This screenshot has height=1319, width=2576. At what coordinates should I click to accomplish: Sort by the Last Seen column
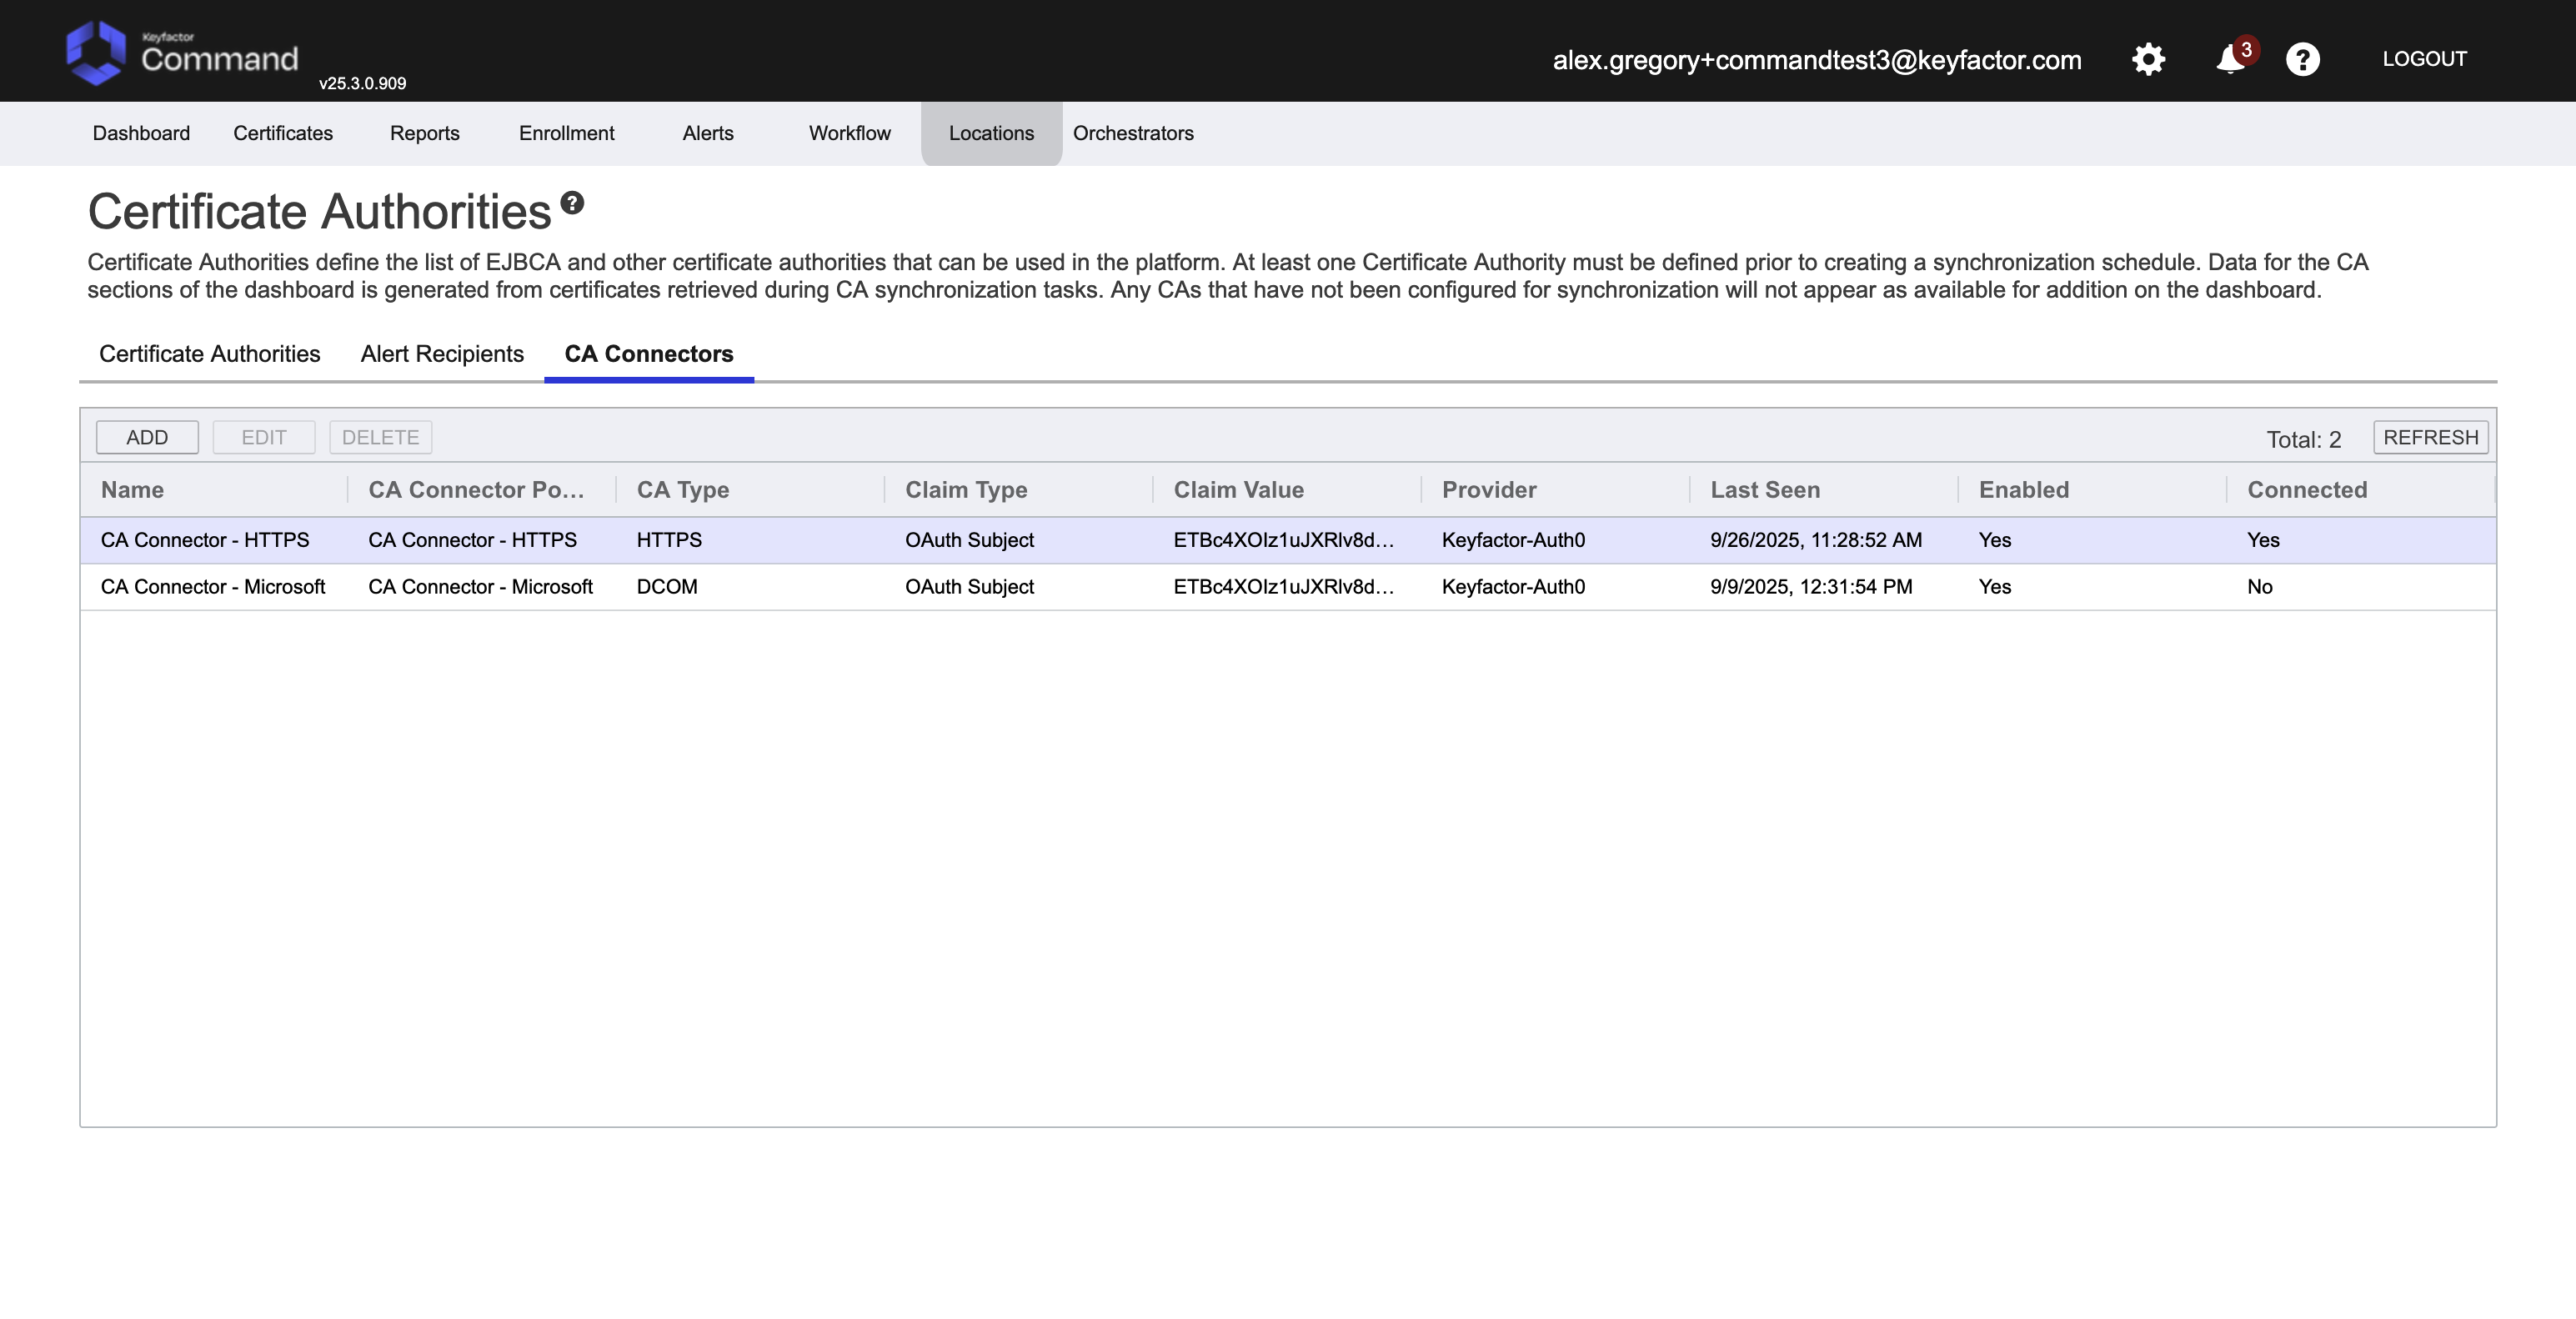click(1764, 490)
